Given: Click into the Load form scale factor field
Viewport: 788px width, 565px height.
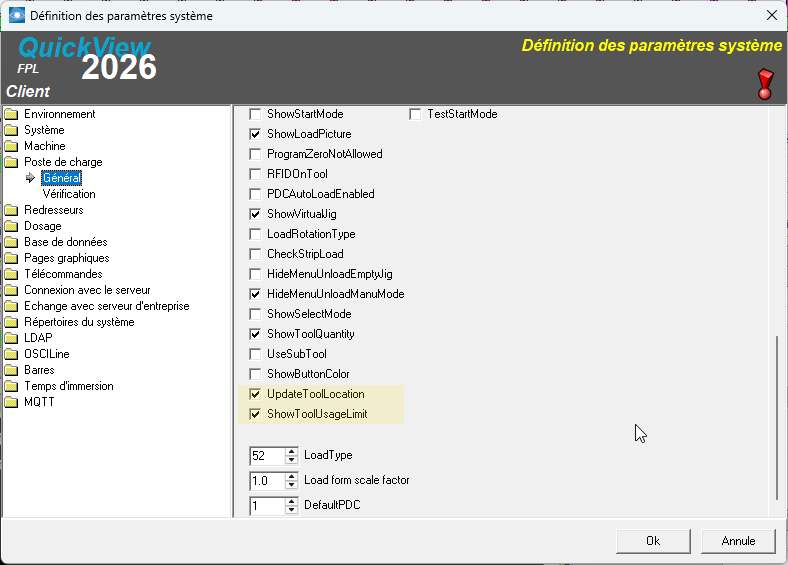Looking at the screenshot, I should click(x=267, y=481).
